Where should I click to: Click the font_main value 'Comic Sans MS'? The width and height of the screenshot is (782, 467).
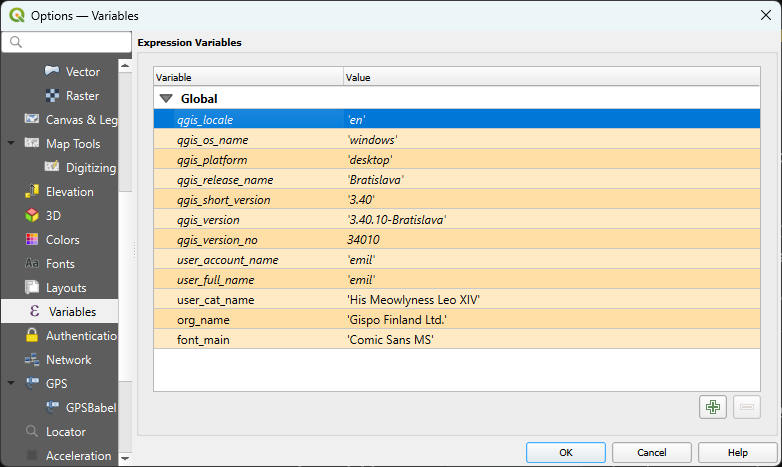(x=390, y=340)
